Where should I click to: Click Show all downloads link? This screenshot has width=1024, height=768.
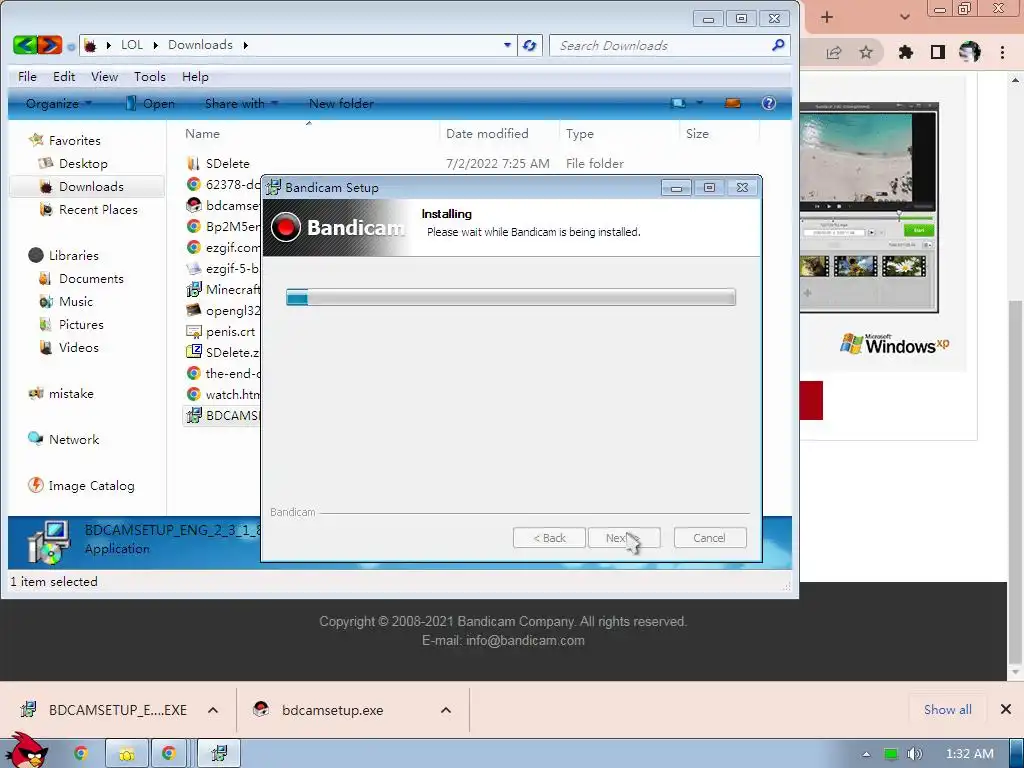click(x=948, y=710)
